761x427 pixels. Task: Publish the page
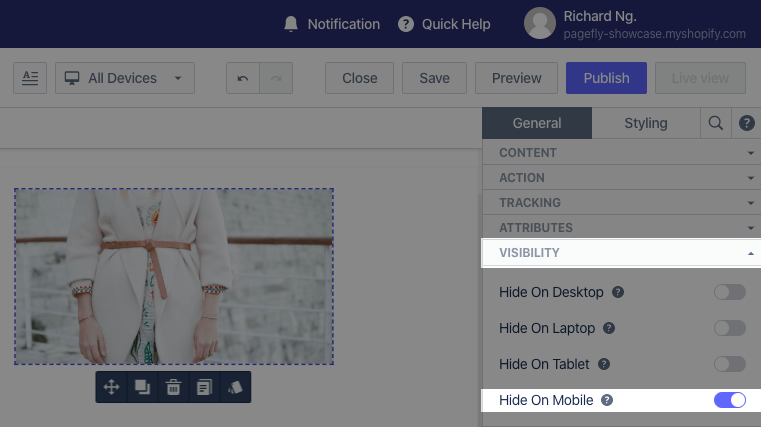(606, 78)
